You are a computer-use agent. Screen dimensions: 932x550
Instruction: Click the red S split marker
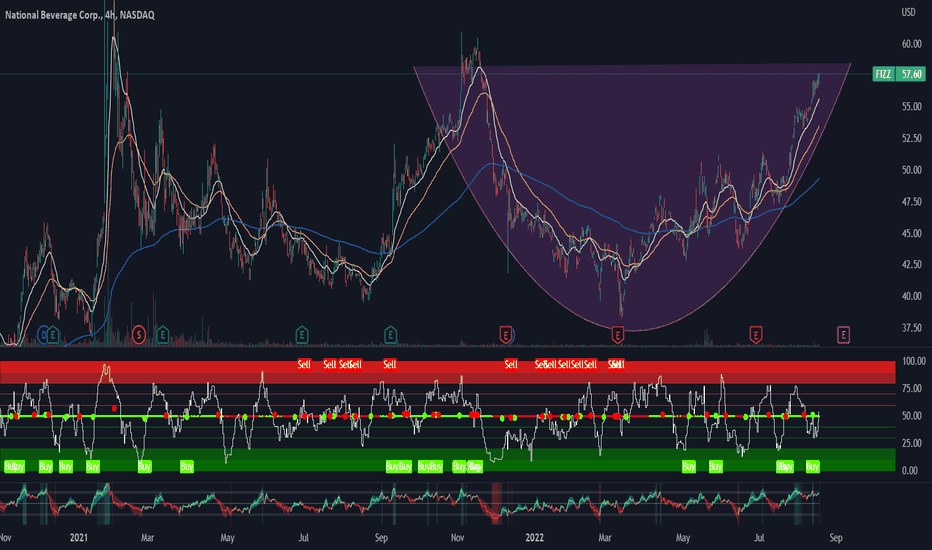138,335
